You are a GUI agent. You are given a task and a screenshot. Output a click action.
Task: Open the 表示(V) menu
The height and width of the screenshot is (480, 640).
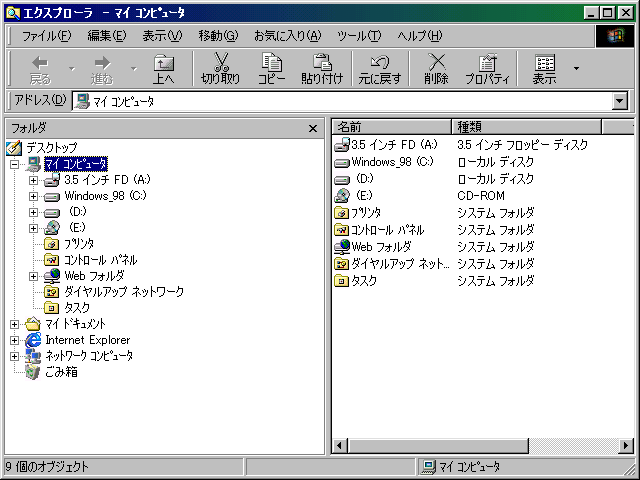click(x=162, y=36)
